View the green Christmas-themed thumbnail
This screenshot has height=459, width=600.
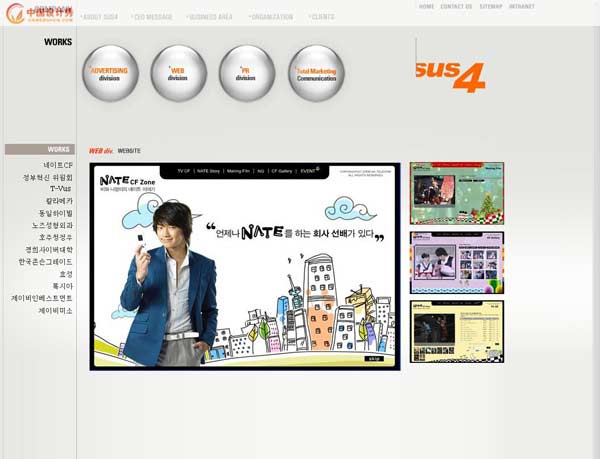457,193
